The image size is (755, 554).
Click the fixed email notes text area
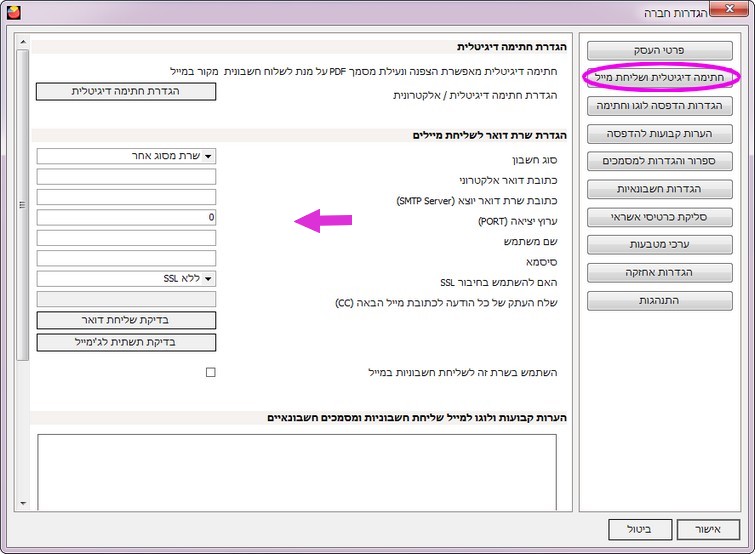(x=297, y=472)
